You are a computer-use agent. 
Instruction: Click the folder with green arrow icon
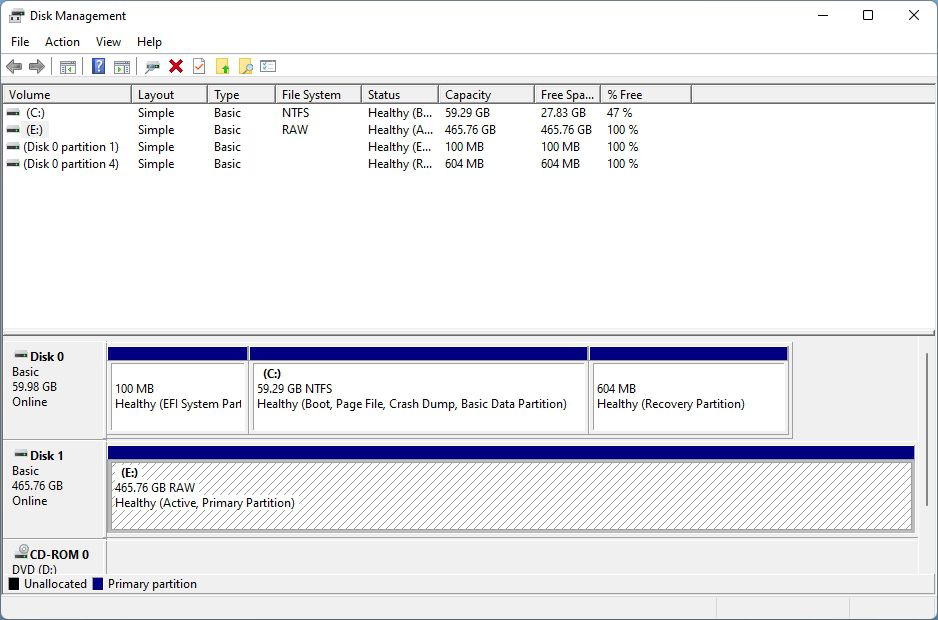pos(222,67)
